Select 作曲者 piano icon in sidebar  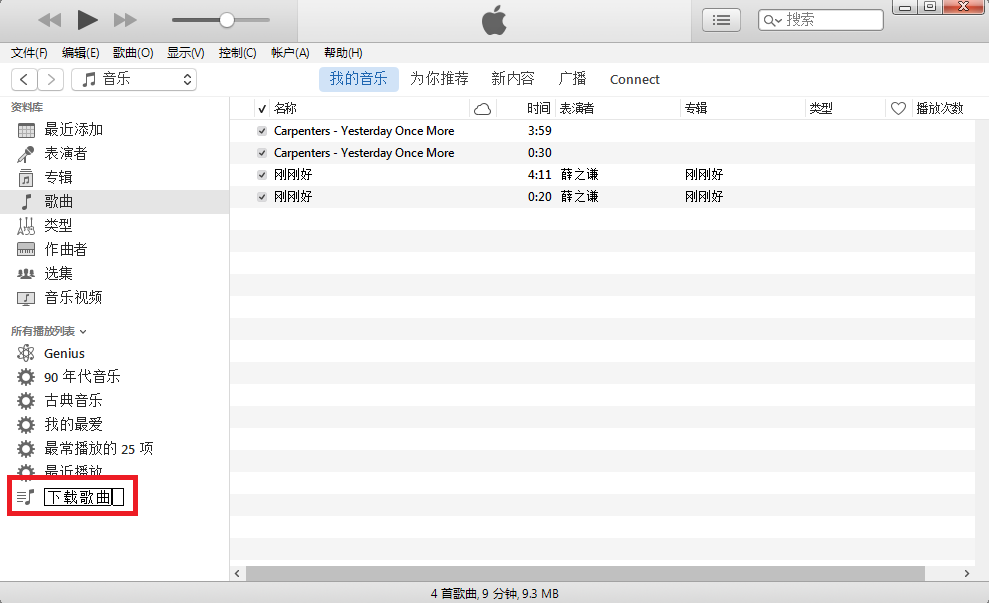coord(26,250)
